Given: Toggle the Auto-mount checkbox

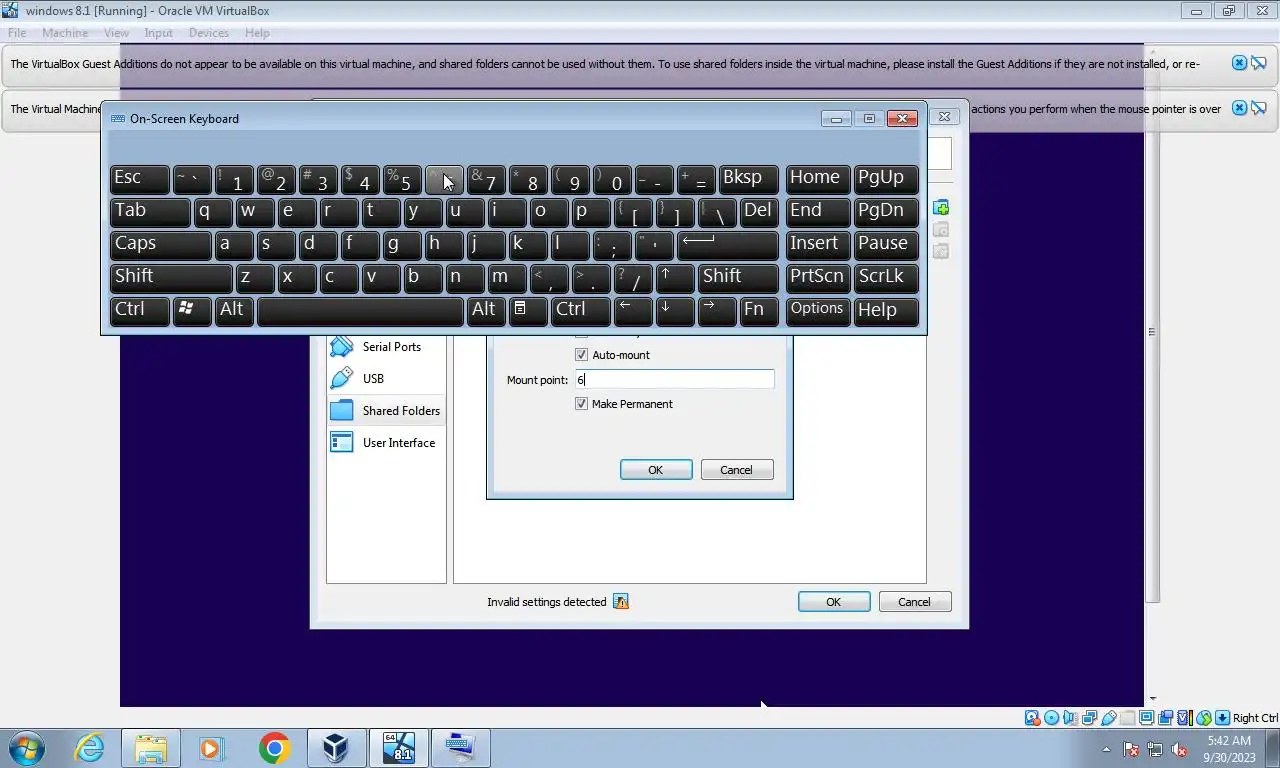Looking at the screenshot, I should [581, 355].
